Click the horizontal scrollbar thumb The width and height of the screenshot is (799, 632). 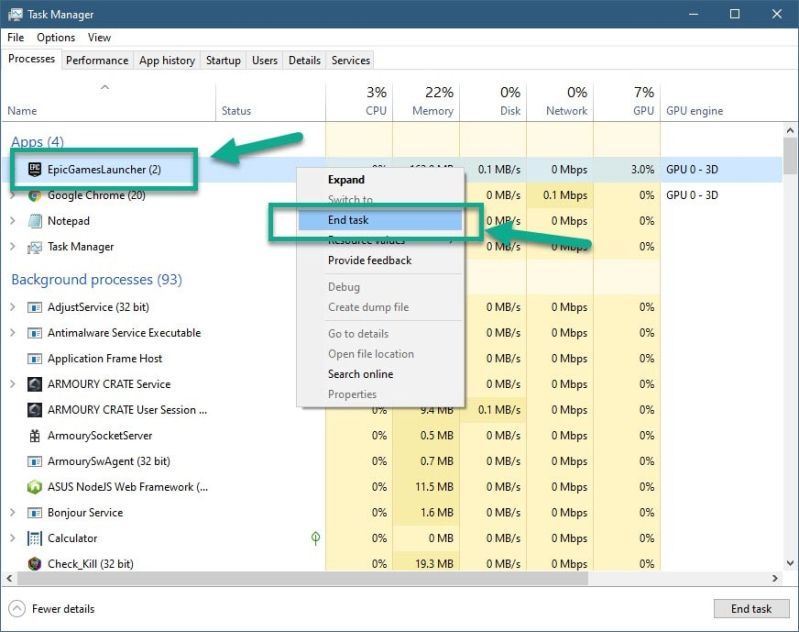(302, 578)
